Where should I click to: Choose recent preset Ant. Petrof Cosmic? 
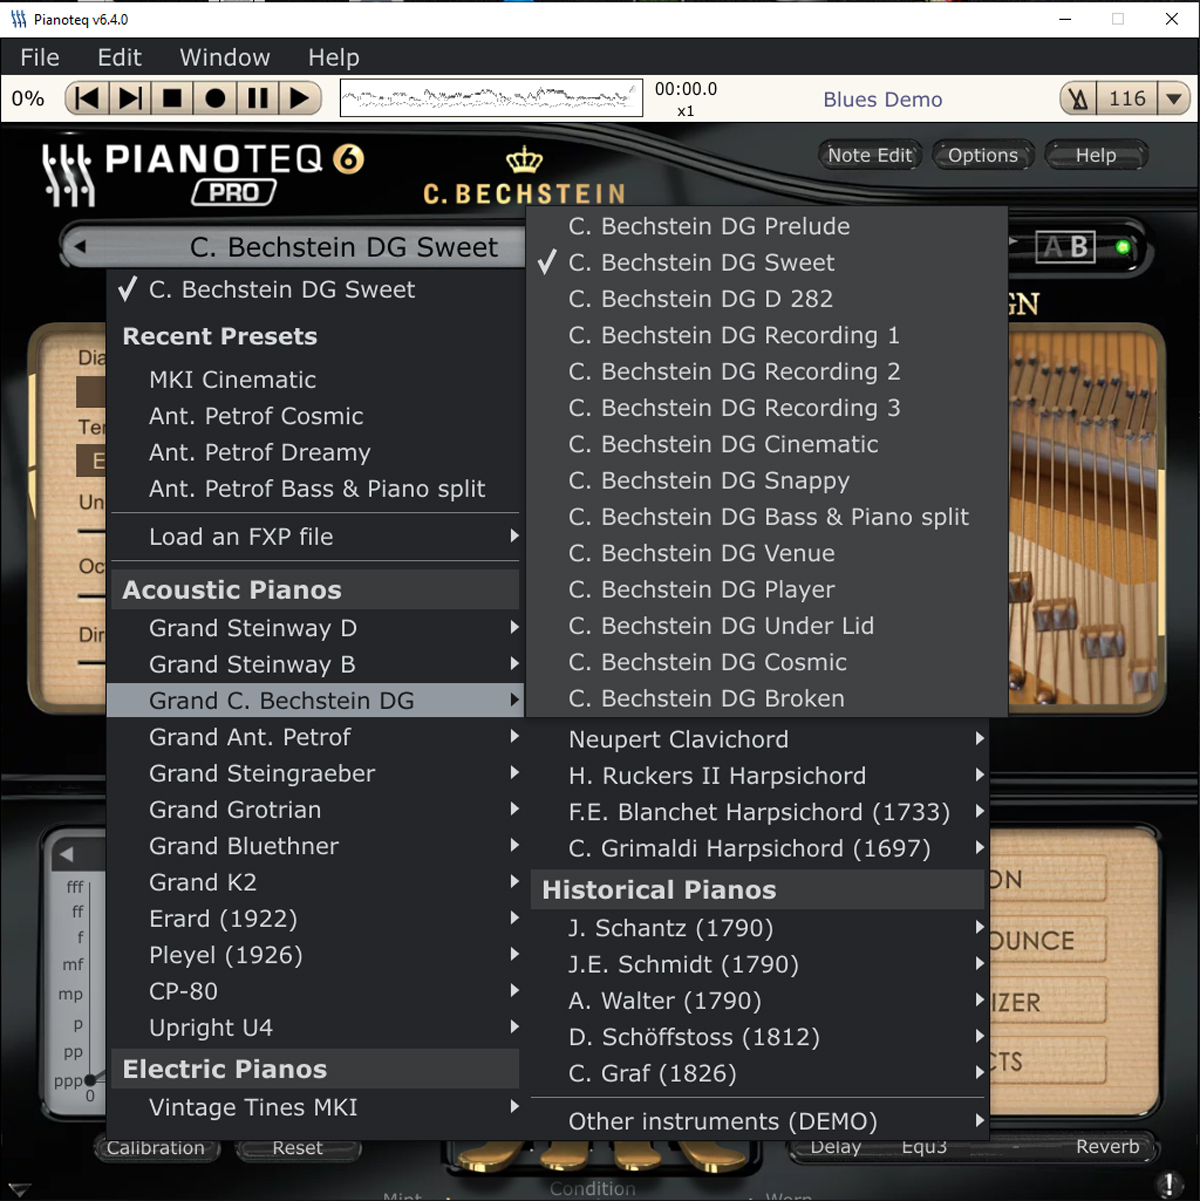[x=315, y=416]
